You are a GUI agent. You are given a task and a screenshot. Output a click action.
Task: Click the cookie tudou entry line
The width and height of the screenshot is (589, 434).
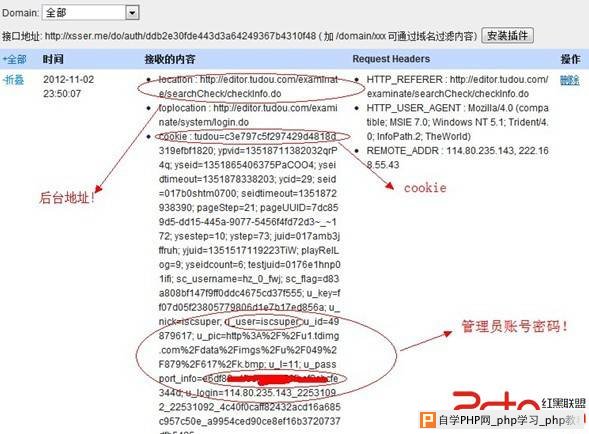click(x=248, y=136)
